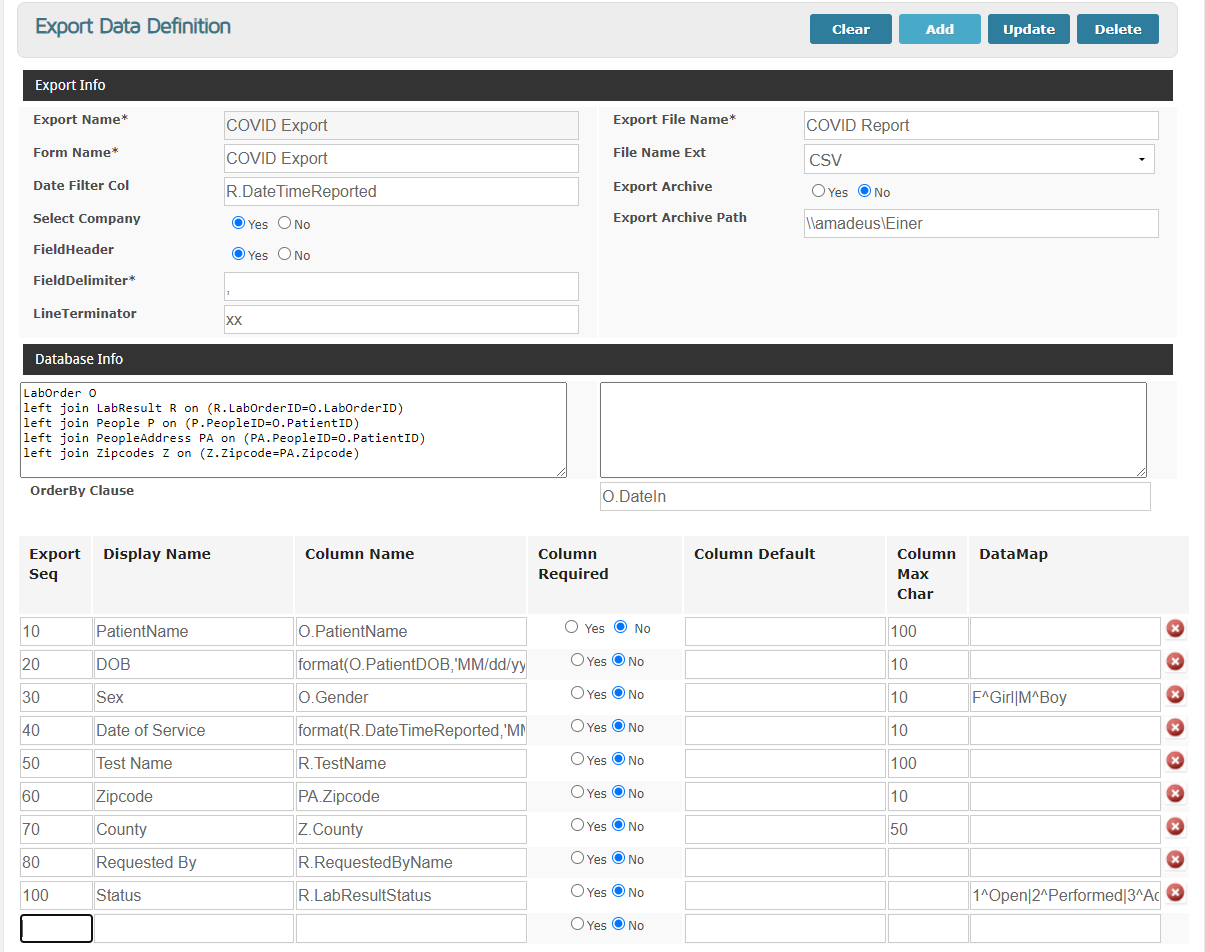Delete the PatientName export row
Viewport: 1205px width, 952px height.
tap(1176, 628)
